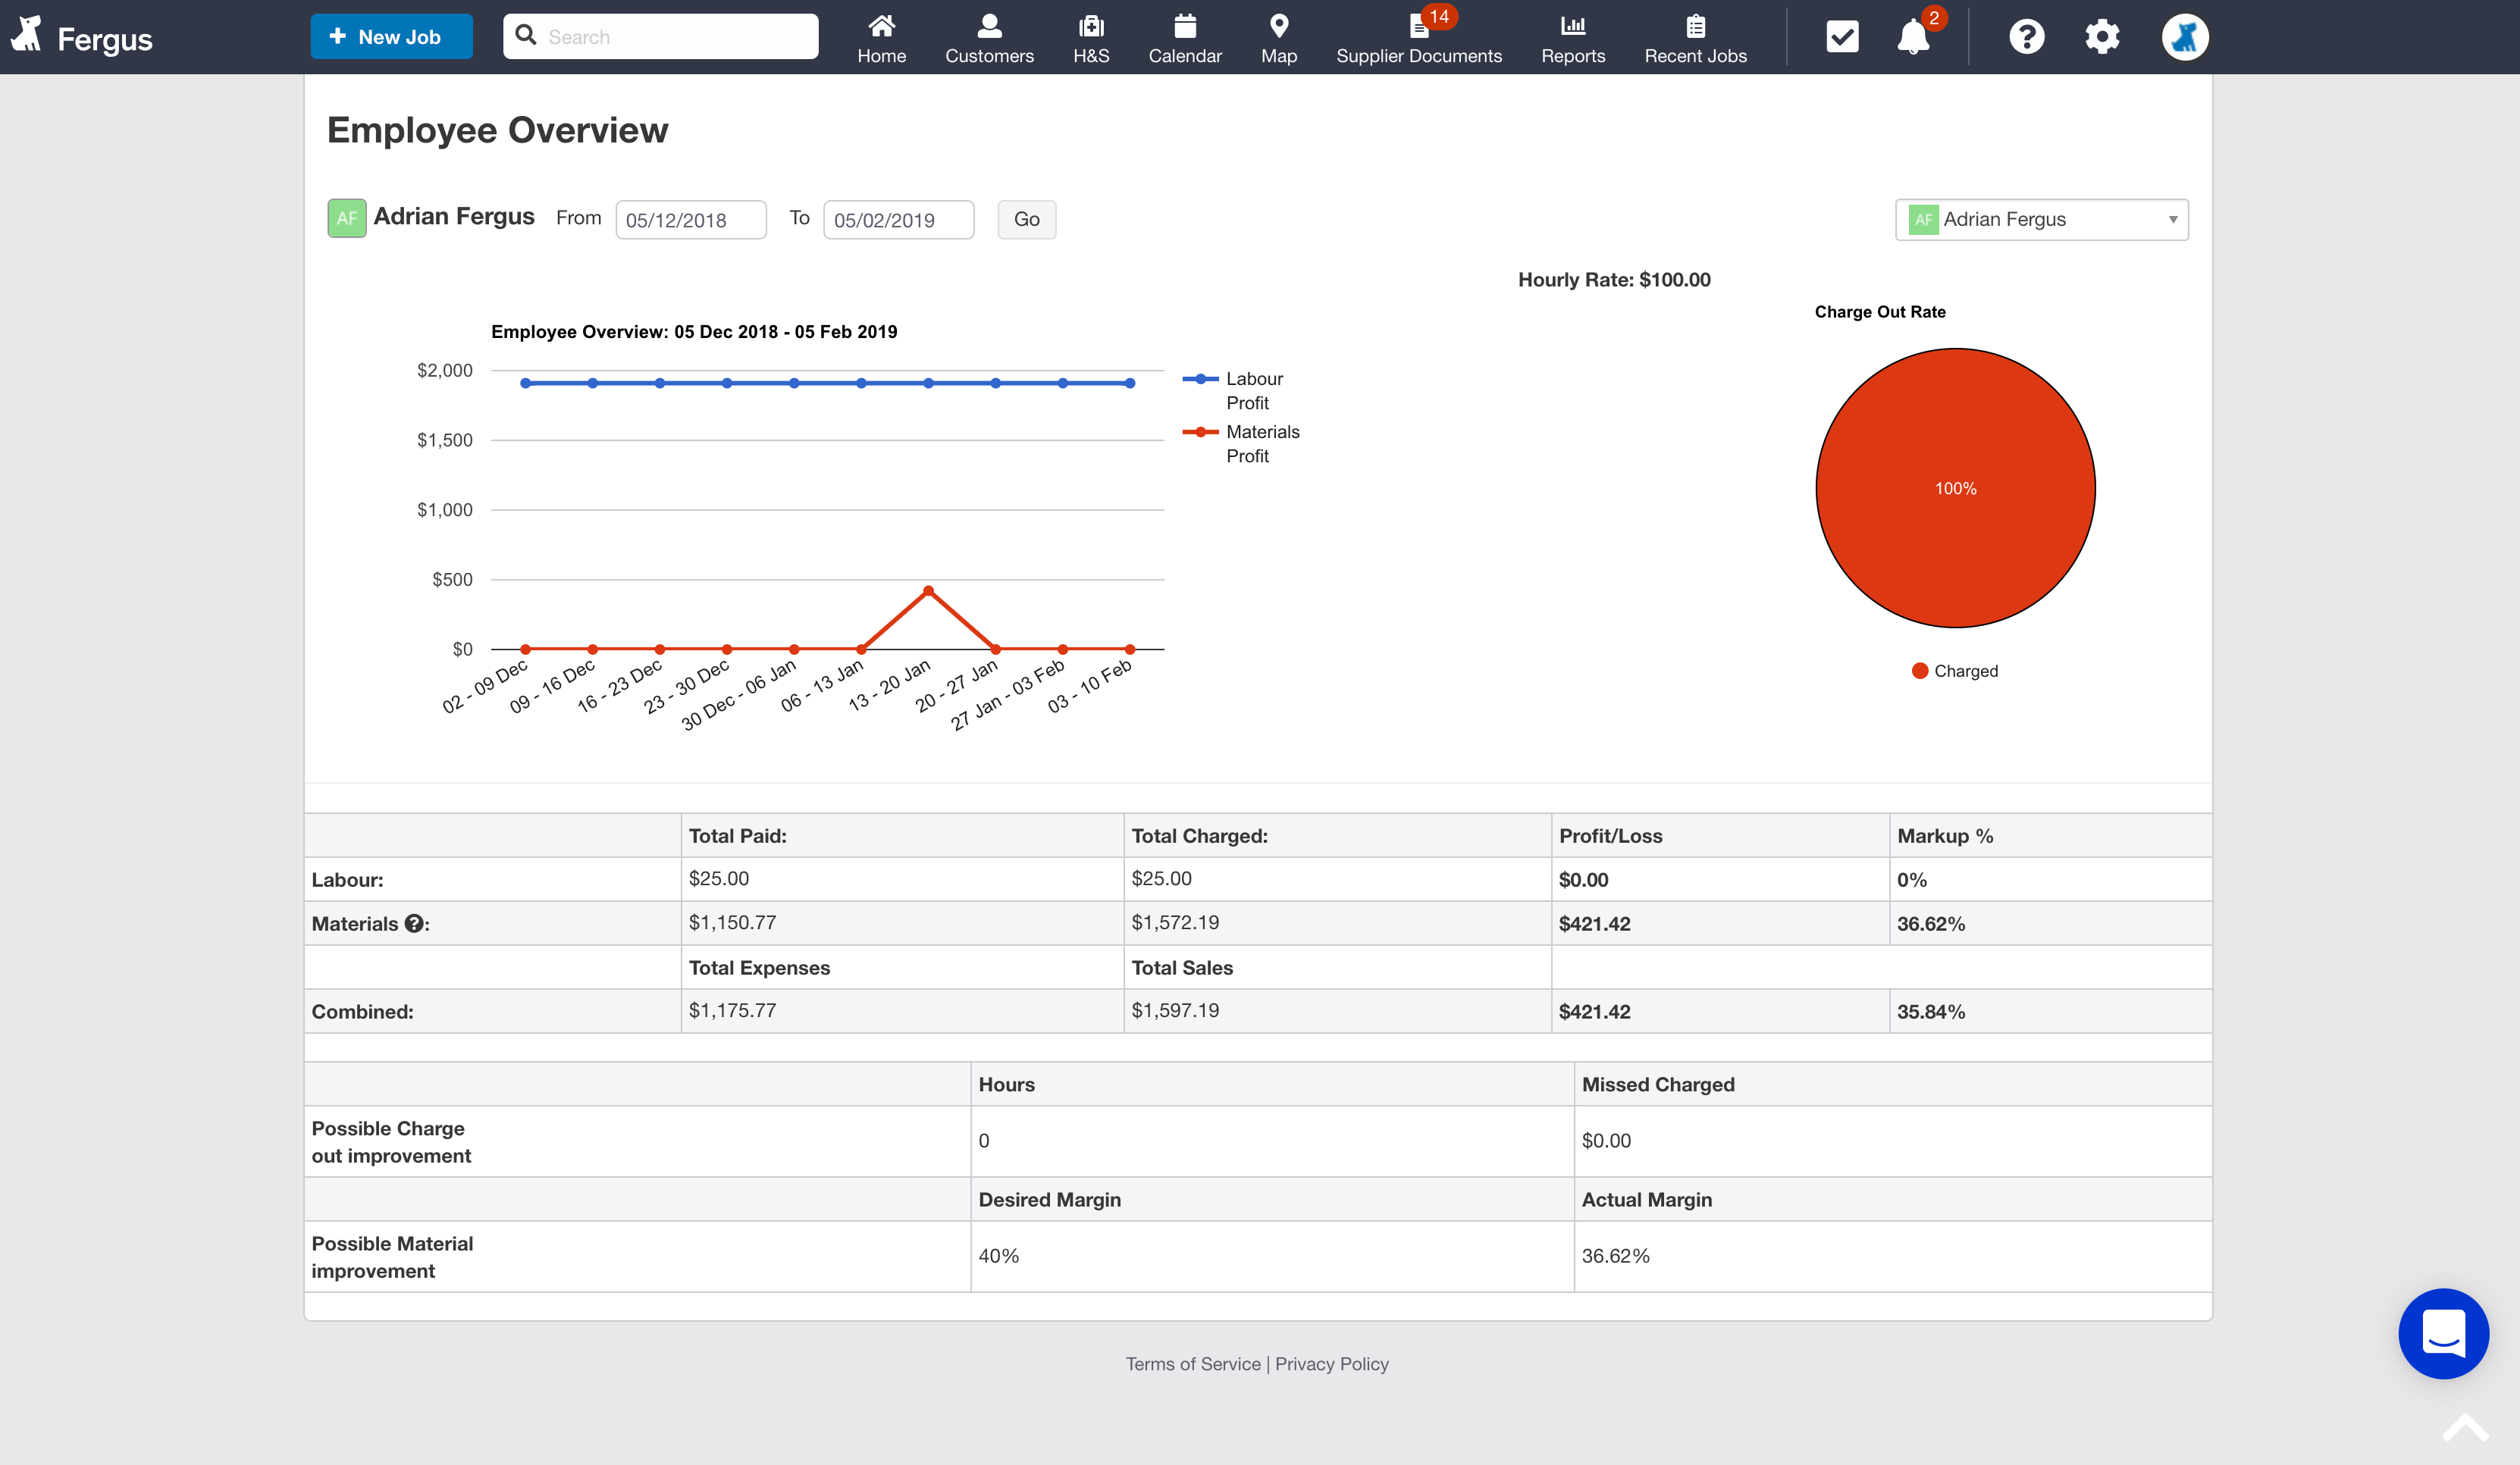
Task: Open the settings gear
Action: pyautogui.click(x=2102, y=37)
